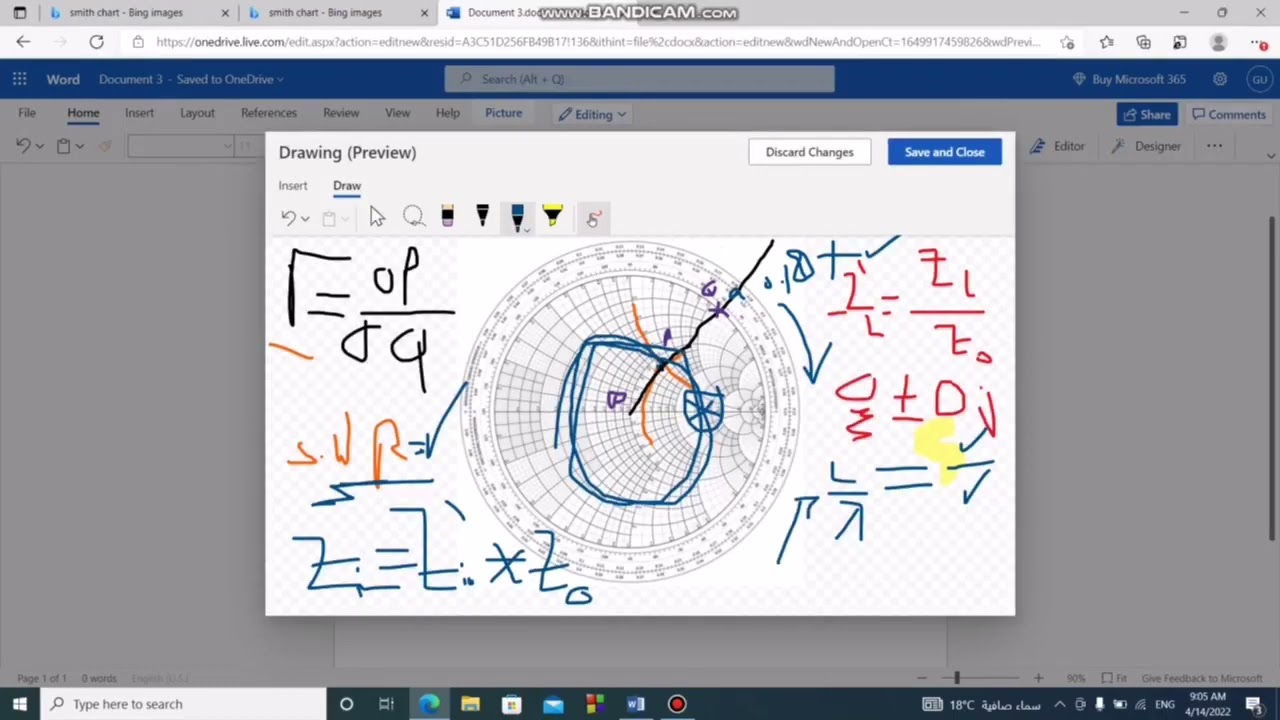
Task: Adjust the zoom slider handle
Action: click(x=957, y=678)
